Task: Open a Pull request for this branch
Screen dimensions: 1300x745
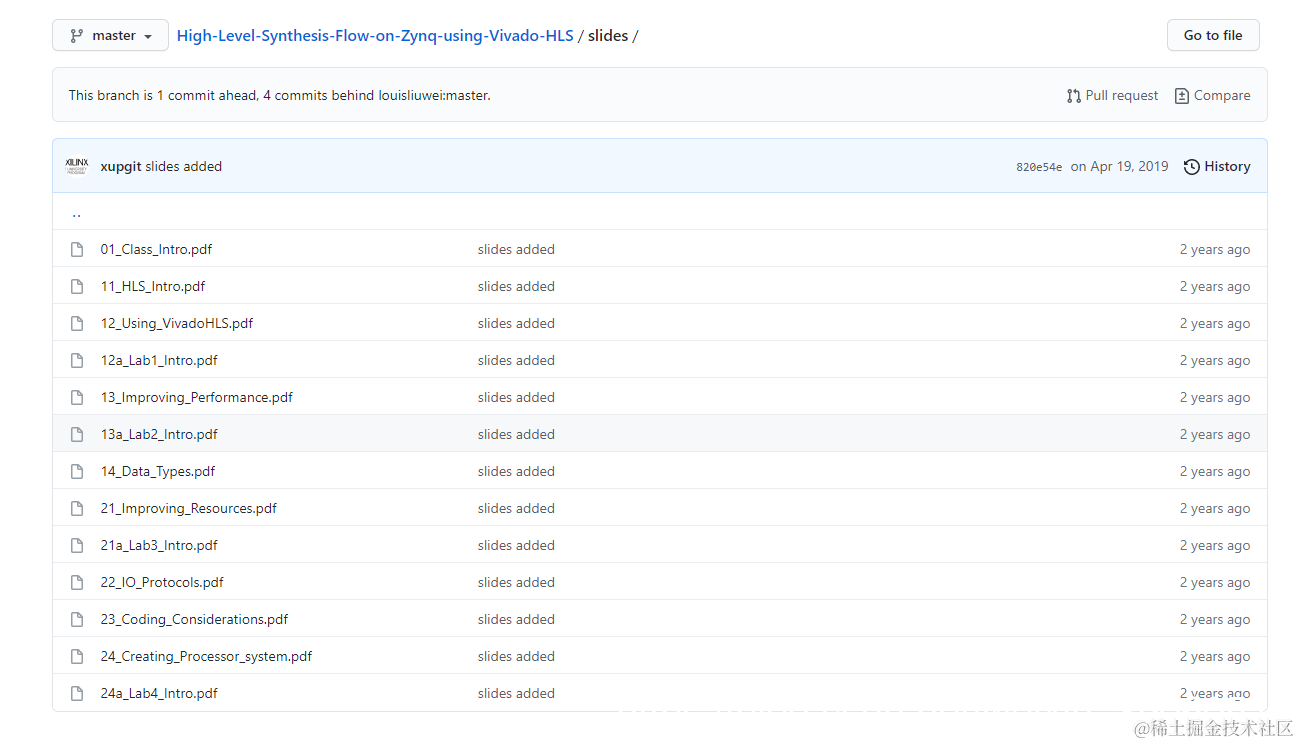Action: point(1112,95)
